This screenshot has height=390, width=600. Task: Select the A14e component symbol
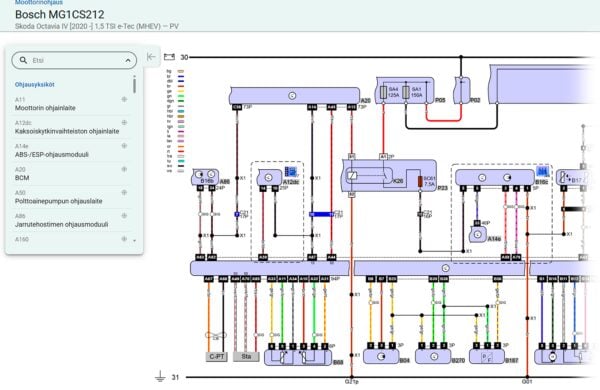(x=478, y=234)
